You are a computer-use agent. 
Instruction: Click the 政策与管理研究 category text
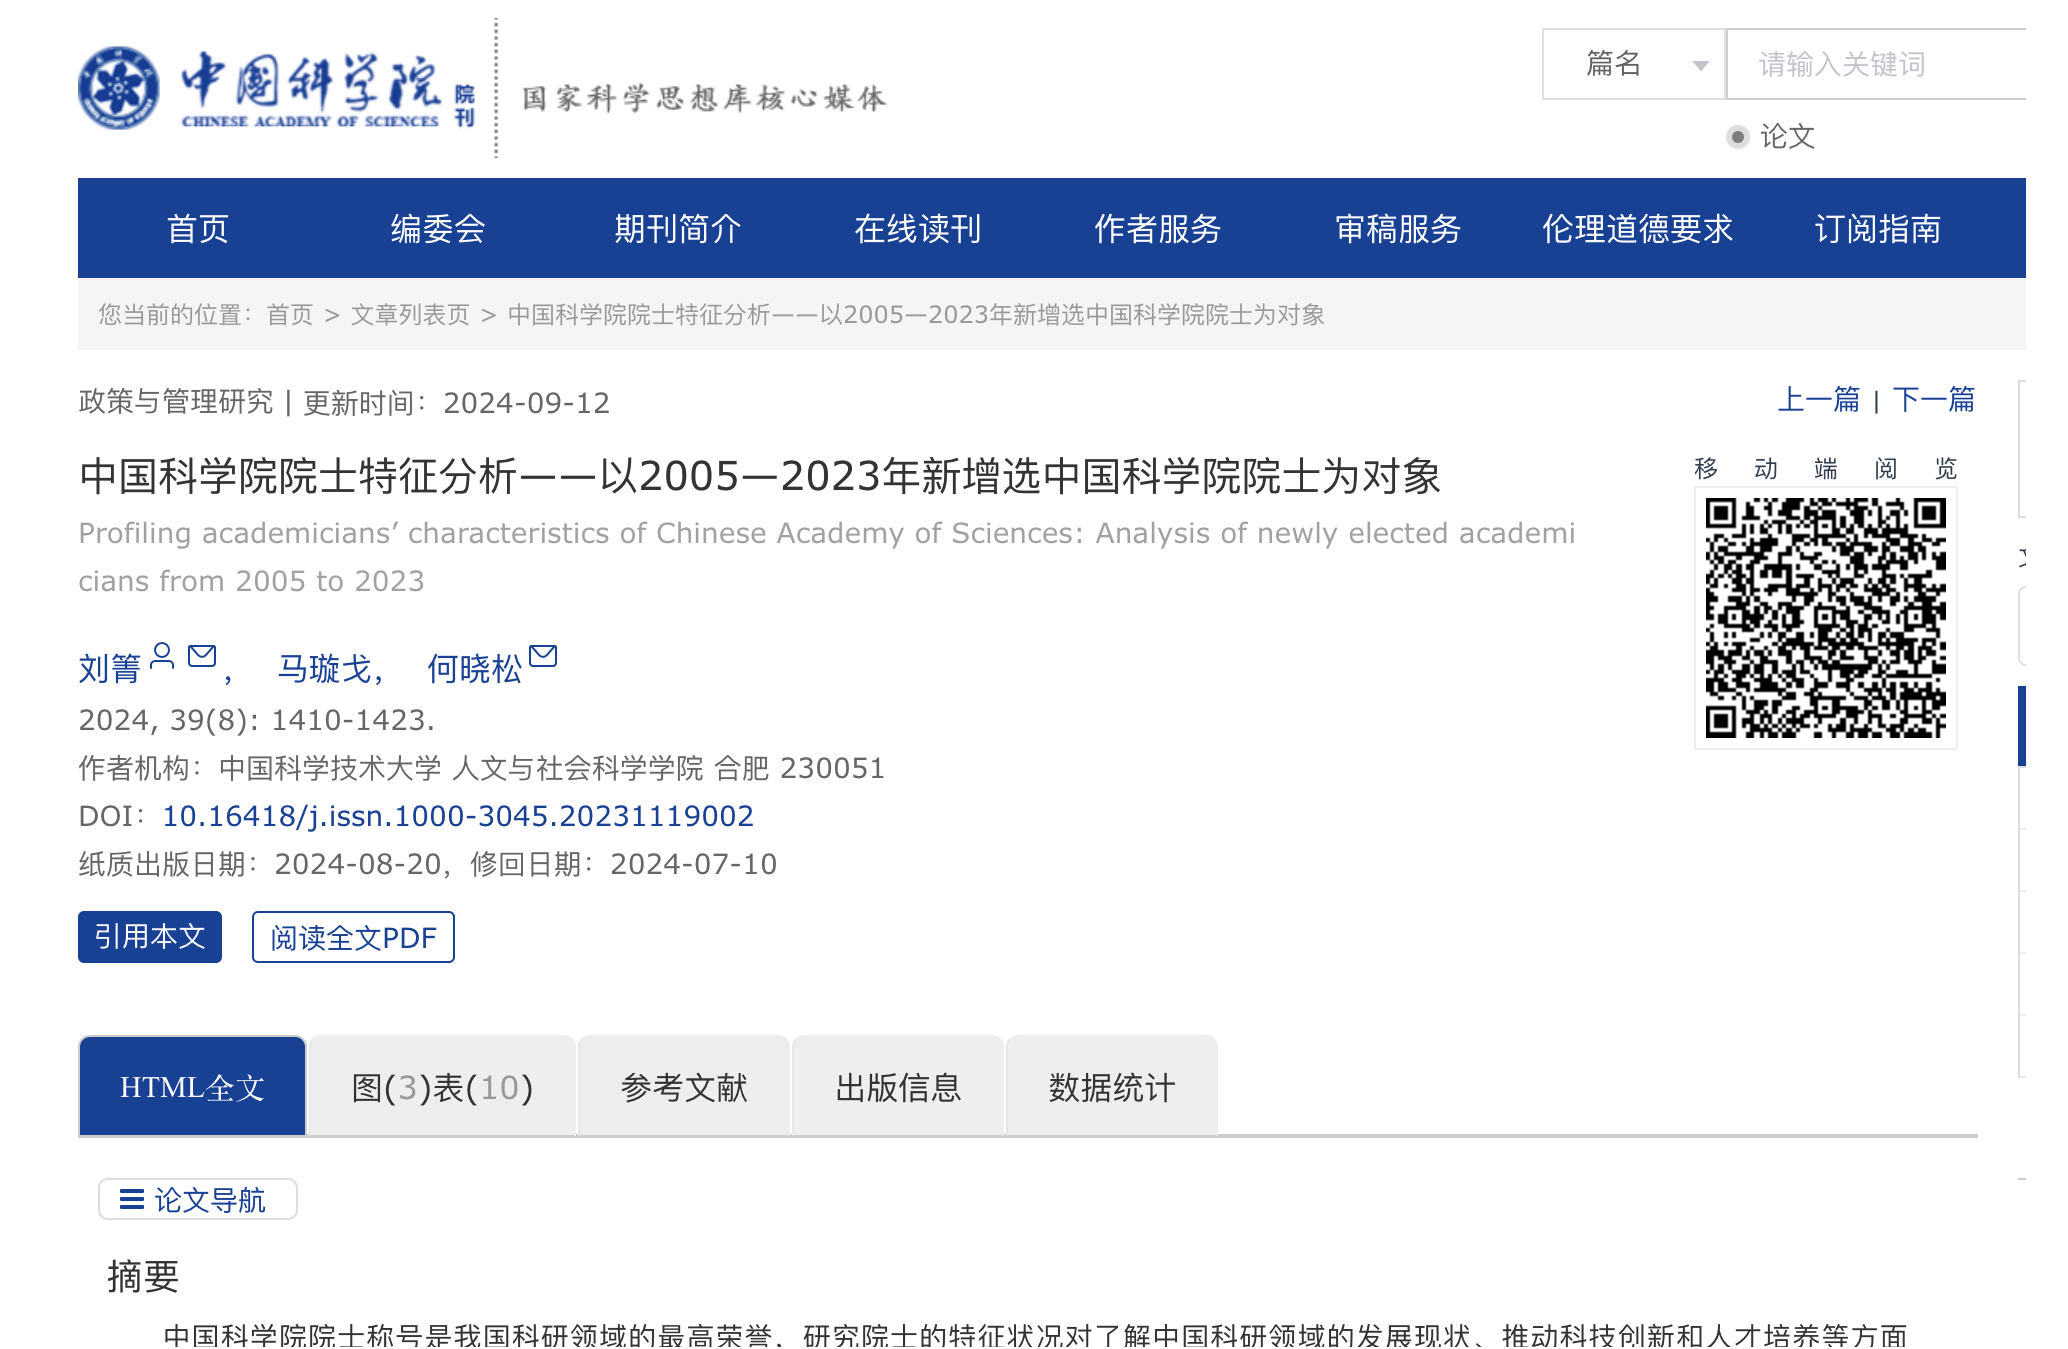[x=176, y=402]
